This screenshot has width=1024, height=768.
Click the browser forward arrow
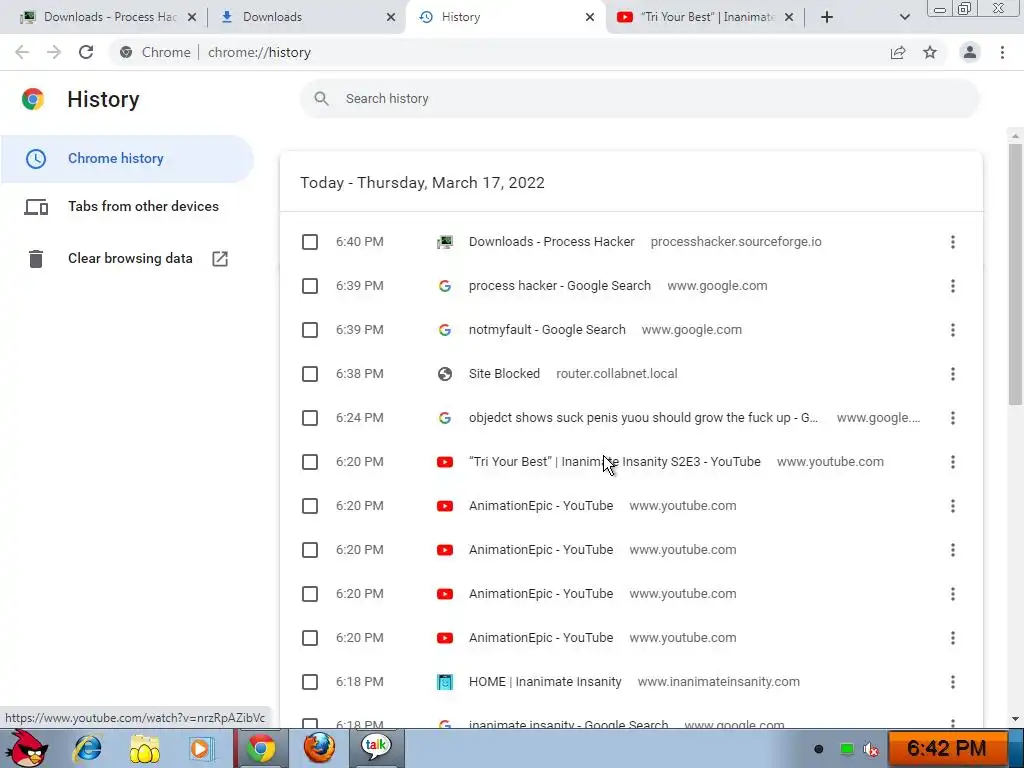[x=54, y=52]
